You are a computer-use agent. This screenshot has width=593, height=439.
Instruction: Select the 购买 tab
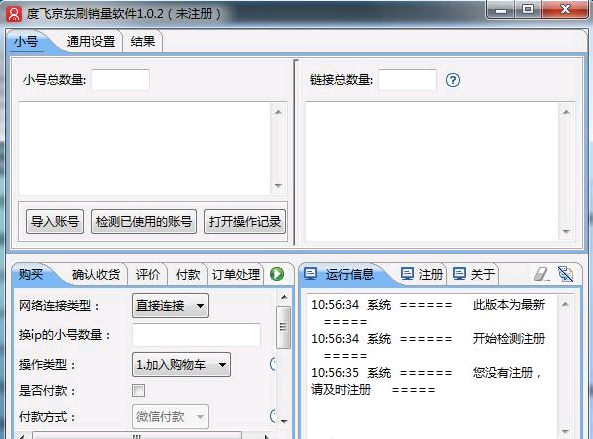tap(31, 274)
